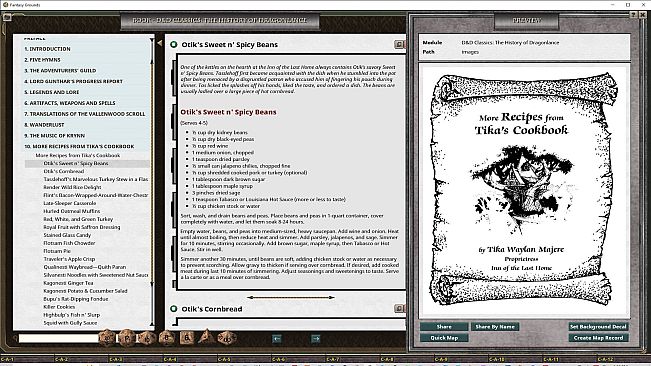Click Create Map Record button
This screenshot has width=651, height=366.
[x=598, y=338]
